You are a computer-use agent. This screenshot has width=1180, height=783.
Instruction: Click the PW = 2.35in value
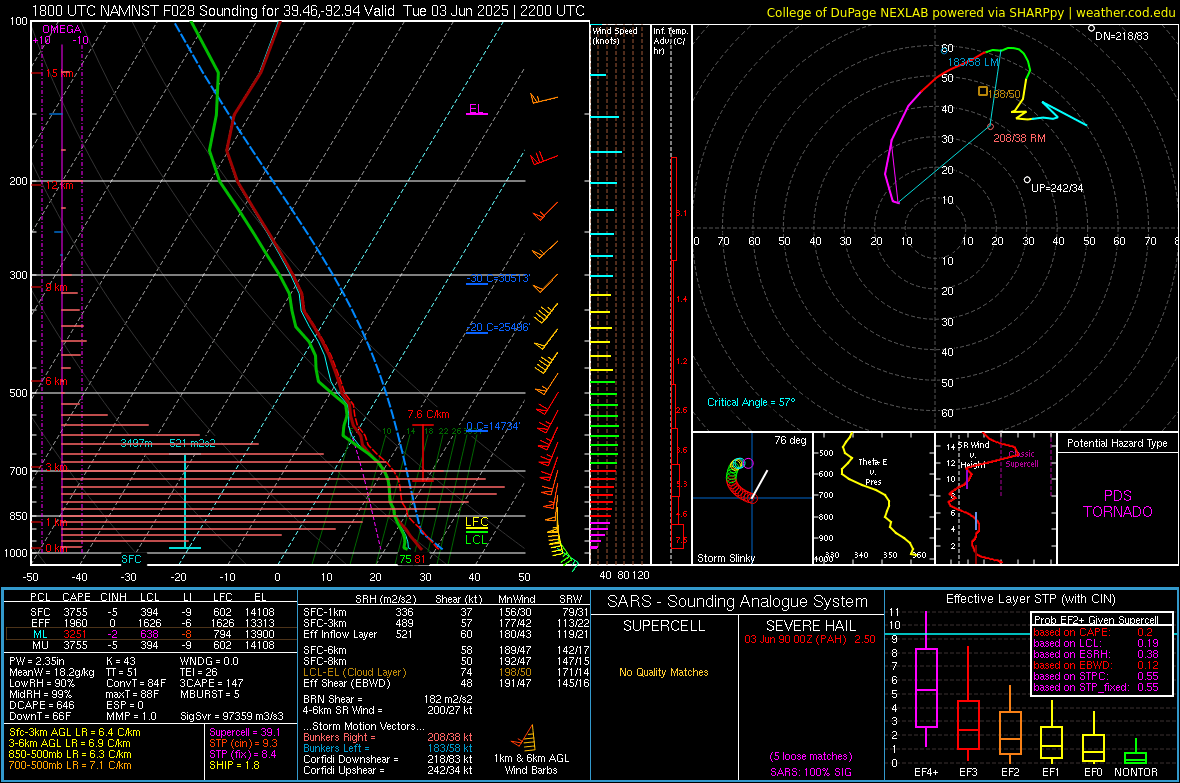(37, 661)
